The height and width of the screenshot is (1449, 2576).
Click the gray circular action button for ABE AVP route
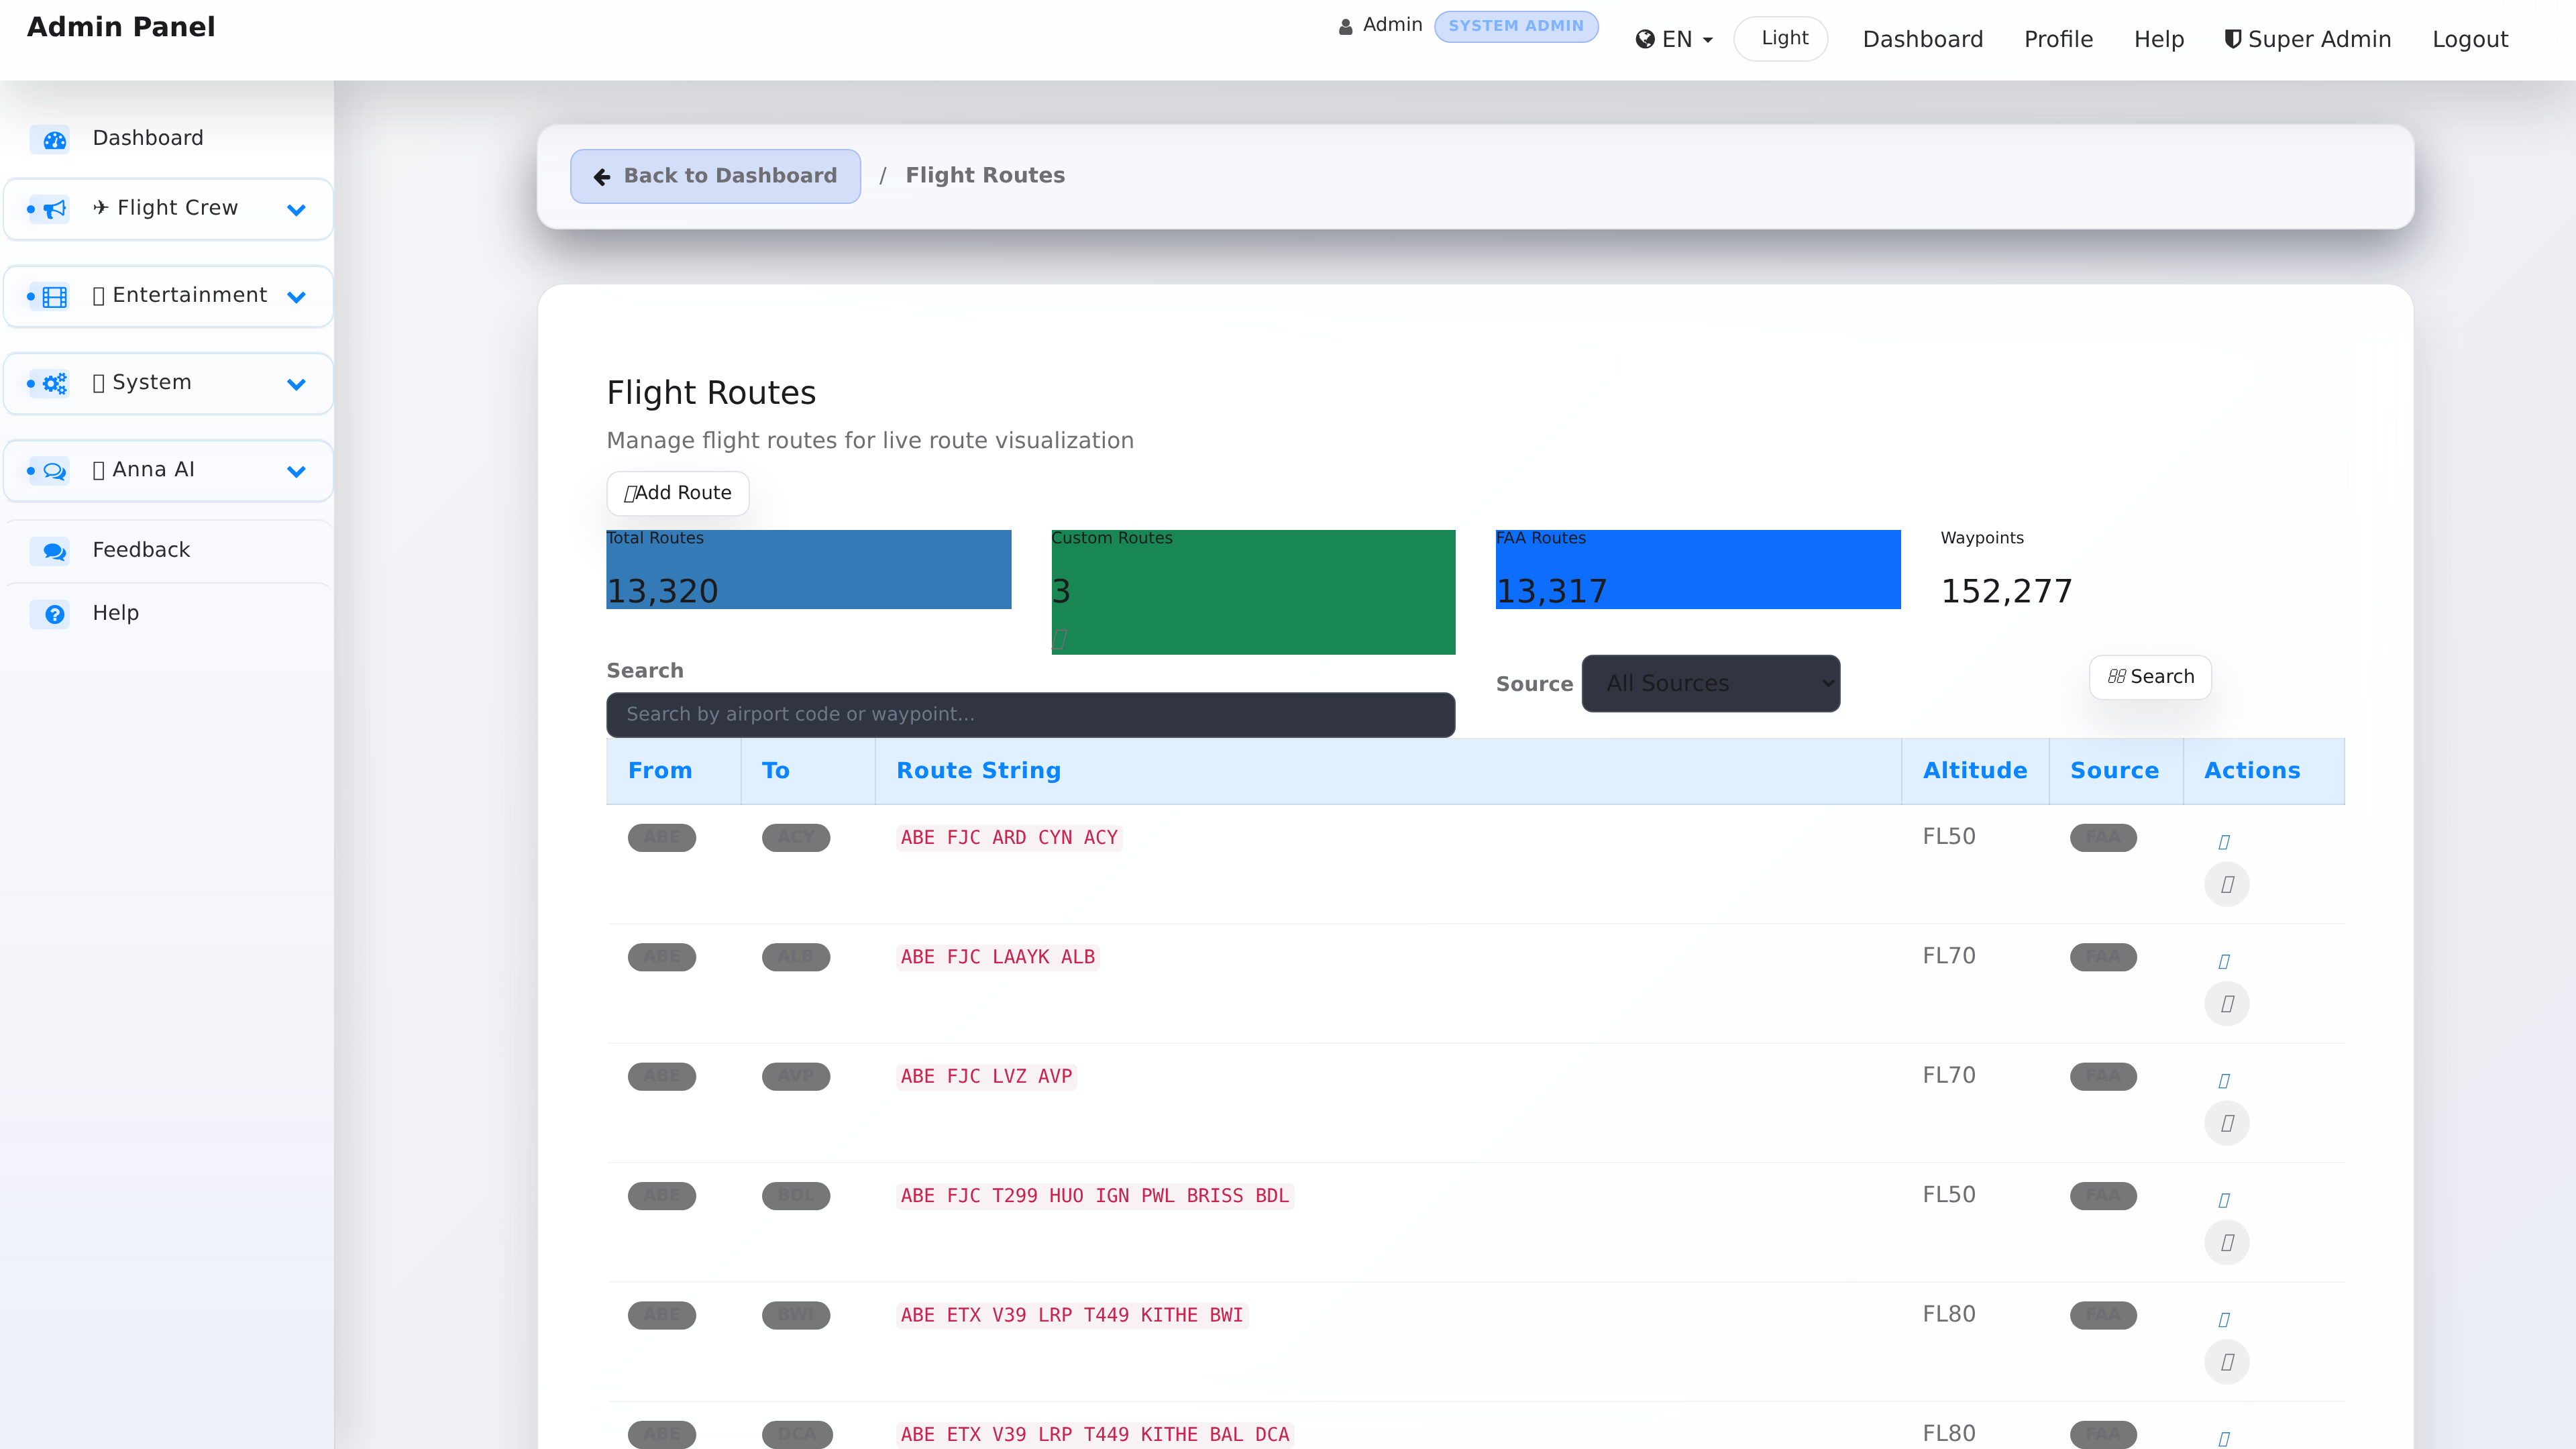pyautogui.click(x=2227, y=1123)
